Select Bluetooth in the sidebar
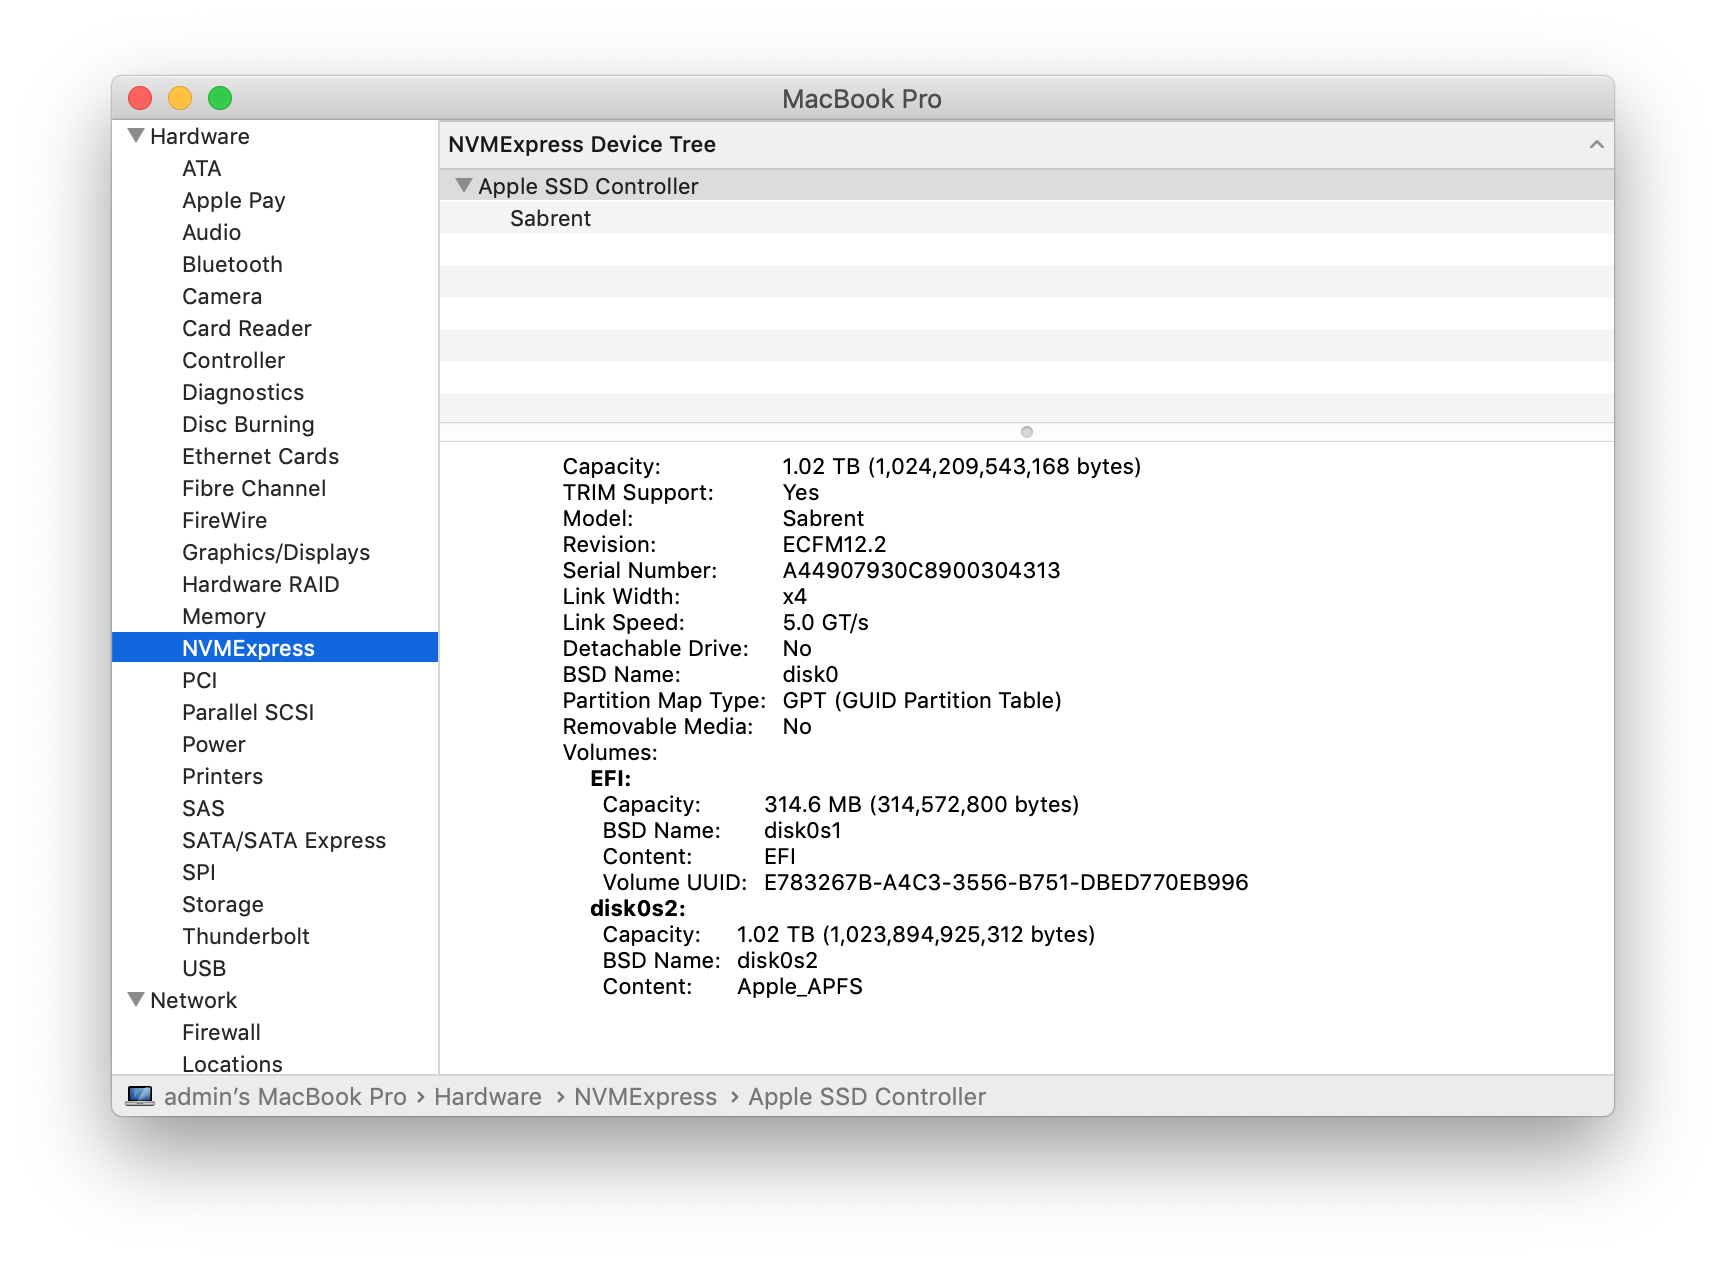 232,264
